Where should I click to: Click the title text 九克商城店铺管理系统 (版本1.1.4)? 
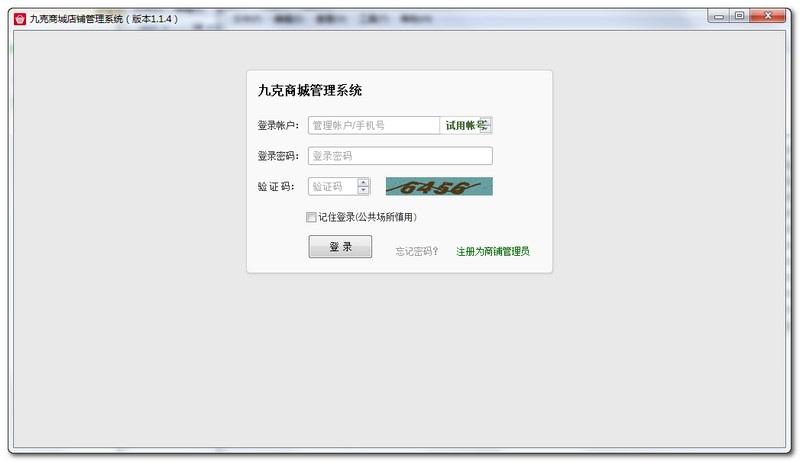(104, 19)
